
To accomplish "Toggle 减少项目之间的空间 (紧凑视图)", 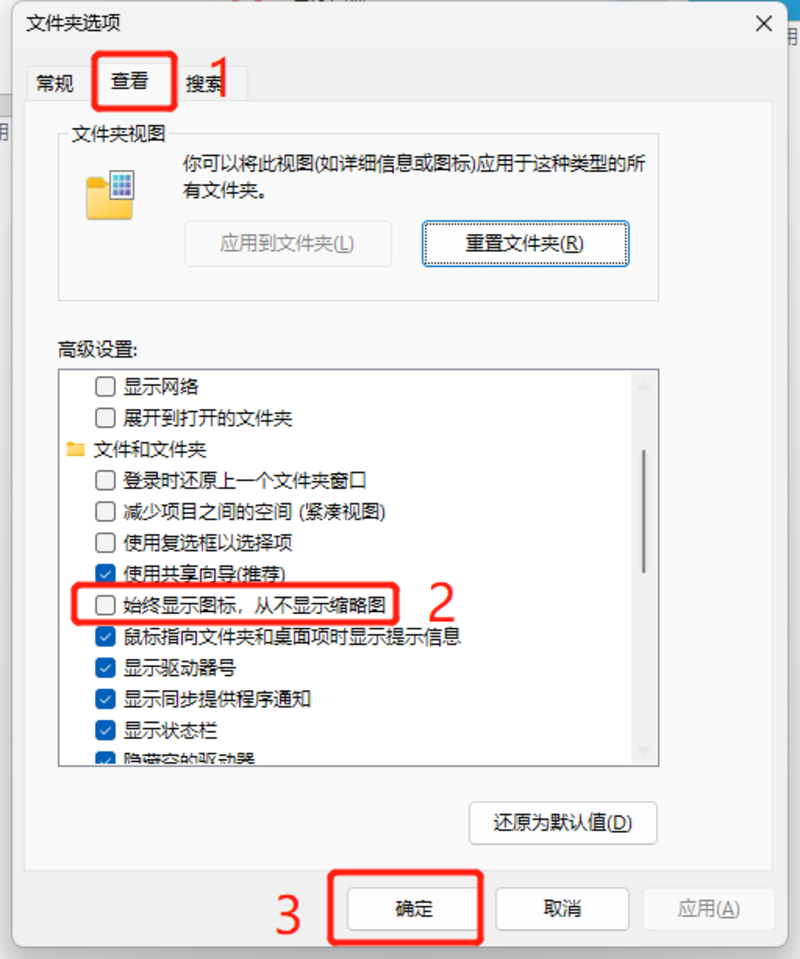I will pos(105,512).
